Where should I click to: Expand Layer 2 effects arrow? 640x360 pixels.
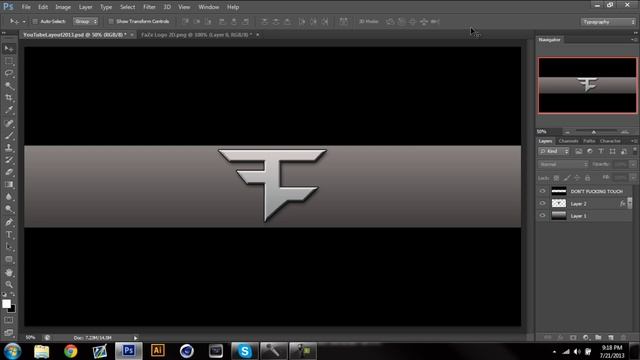click(630, 203)
